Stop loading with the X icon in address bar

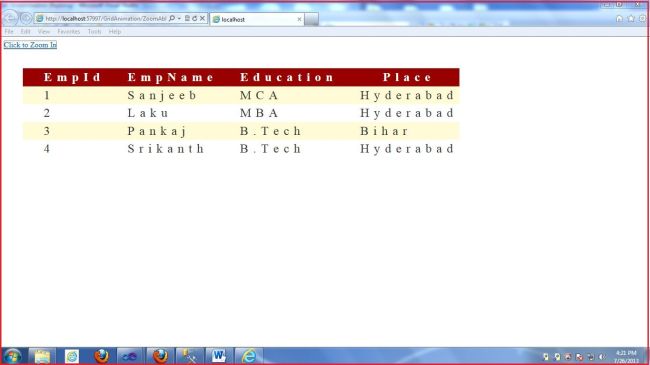(x=202, y=18)
